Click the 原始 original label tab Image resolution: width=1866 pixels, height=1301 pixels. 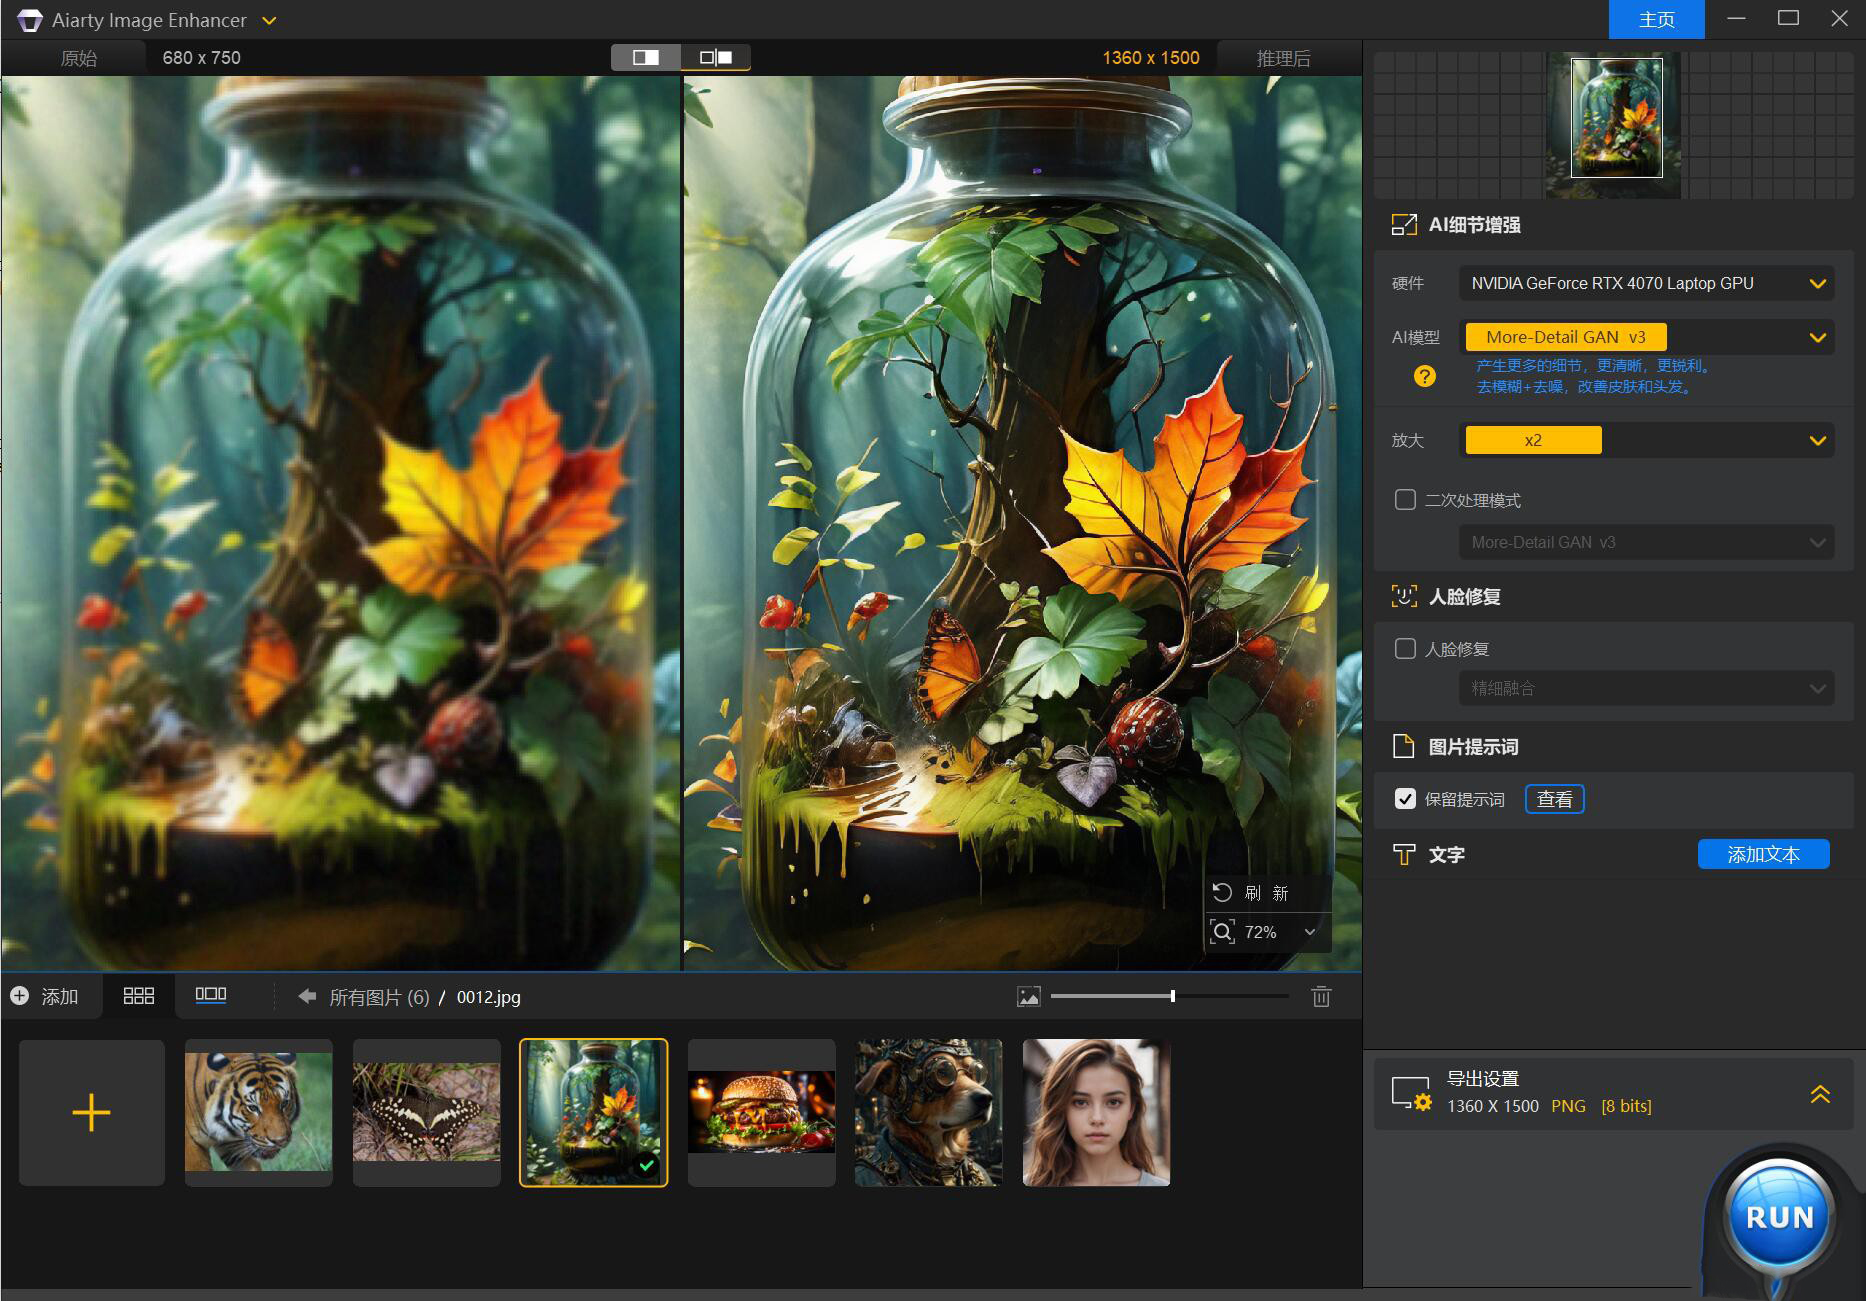tap(78, 58)
